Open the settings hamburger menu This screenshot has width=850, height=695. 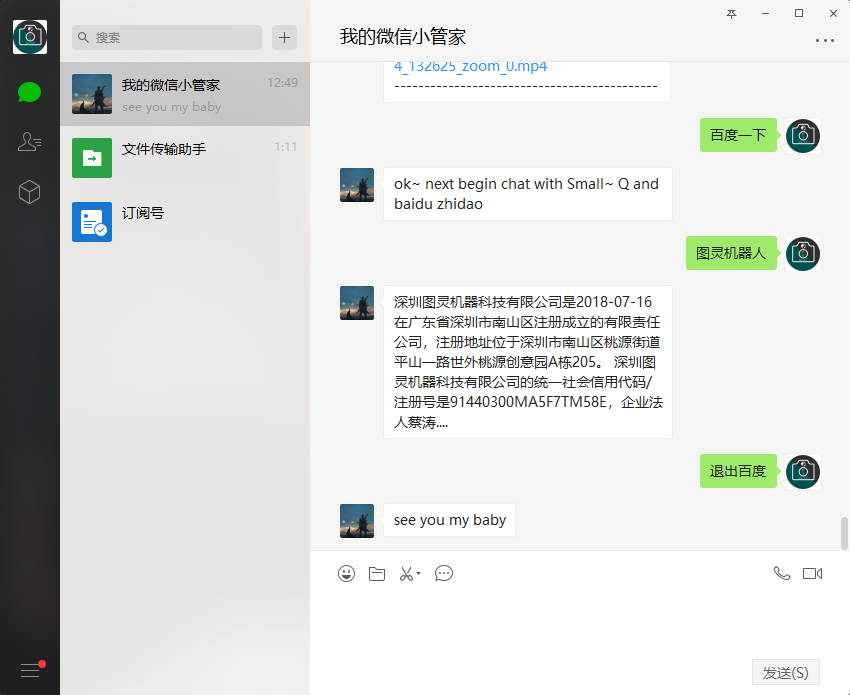[x=30, y=670]
